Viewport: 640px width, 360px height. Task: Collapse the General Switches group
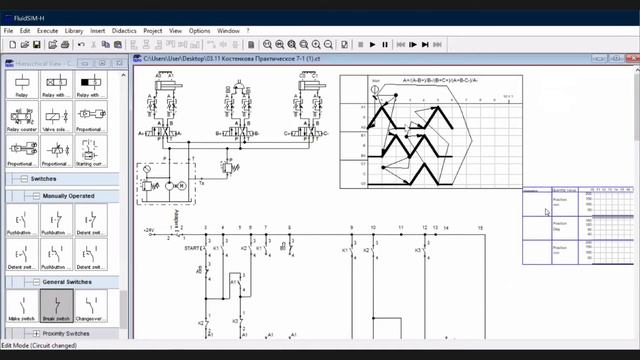click(36, 282)
